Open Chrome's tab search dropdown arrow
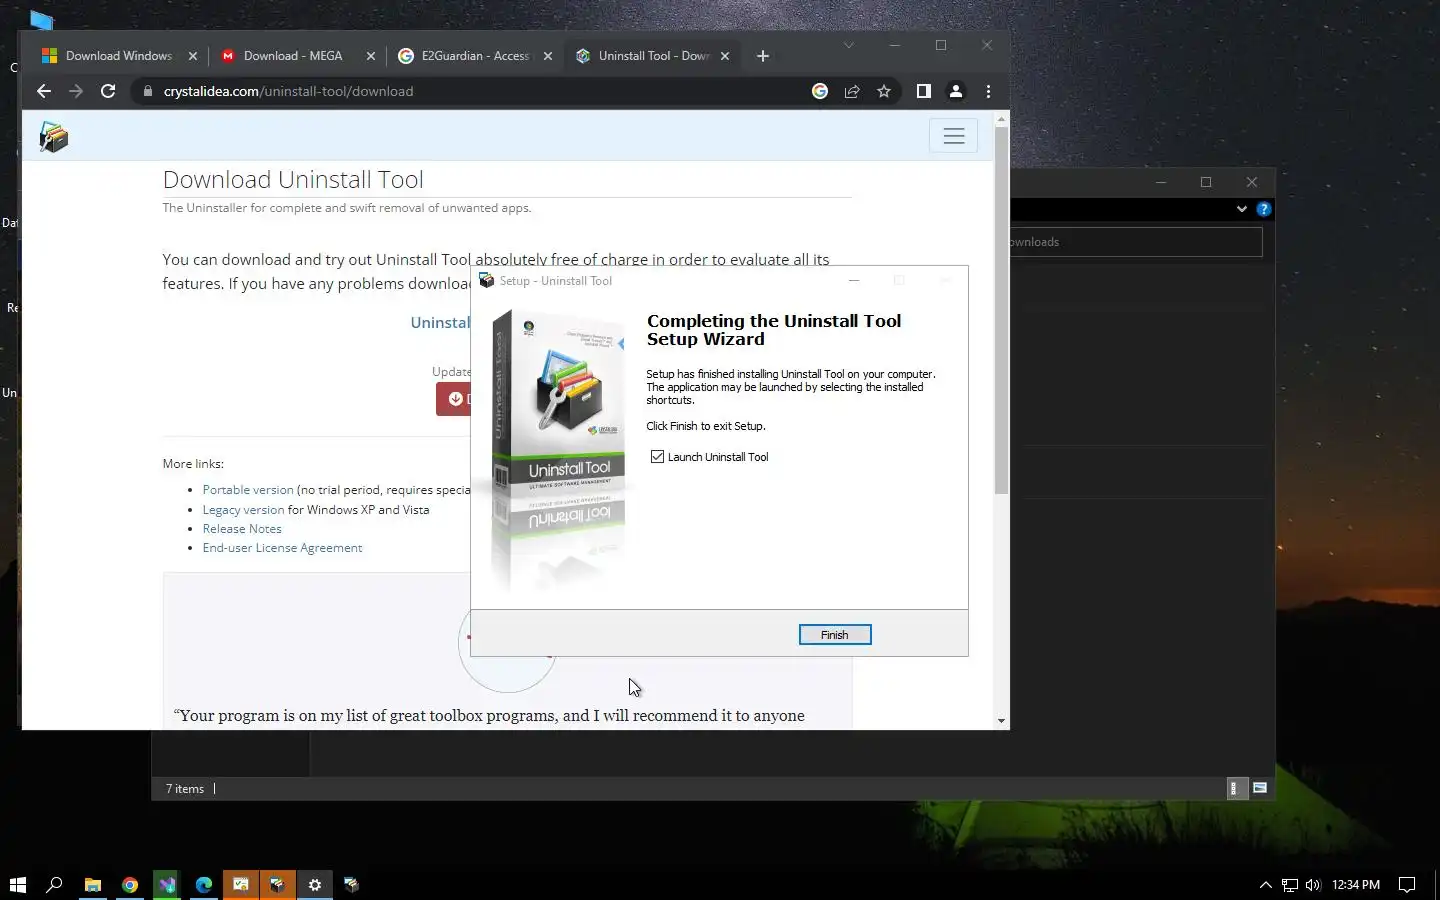1440x900 pixels. pyautogui.click(x=848, y=45)
